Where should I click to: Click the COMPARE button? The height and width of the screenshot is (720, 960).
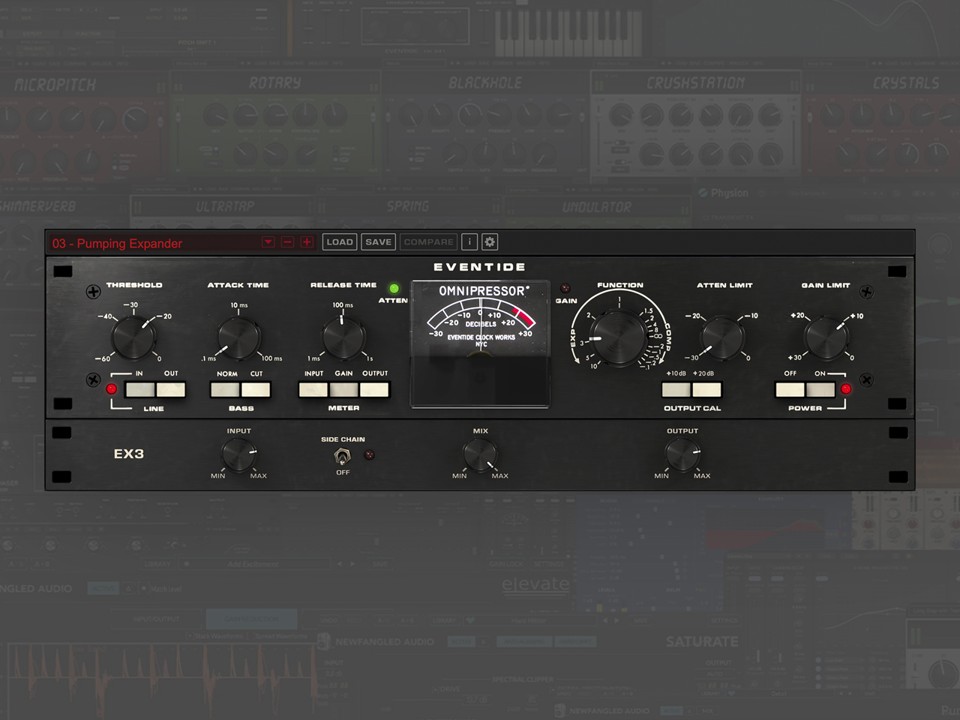coord(429,242)
